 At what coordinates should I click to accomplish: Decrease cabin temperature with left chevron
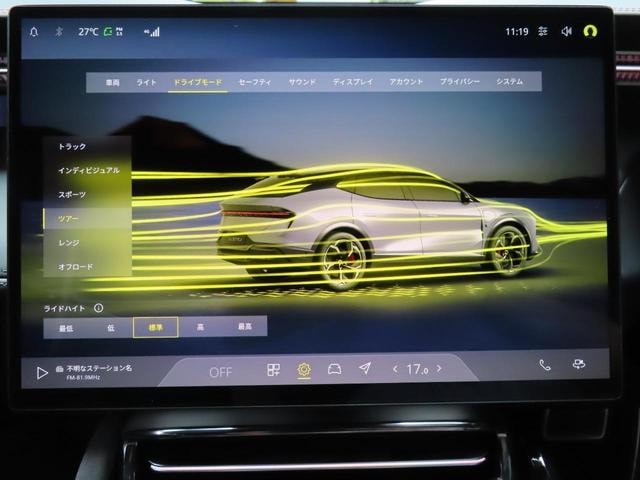(x=395, y=369)
